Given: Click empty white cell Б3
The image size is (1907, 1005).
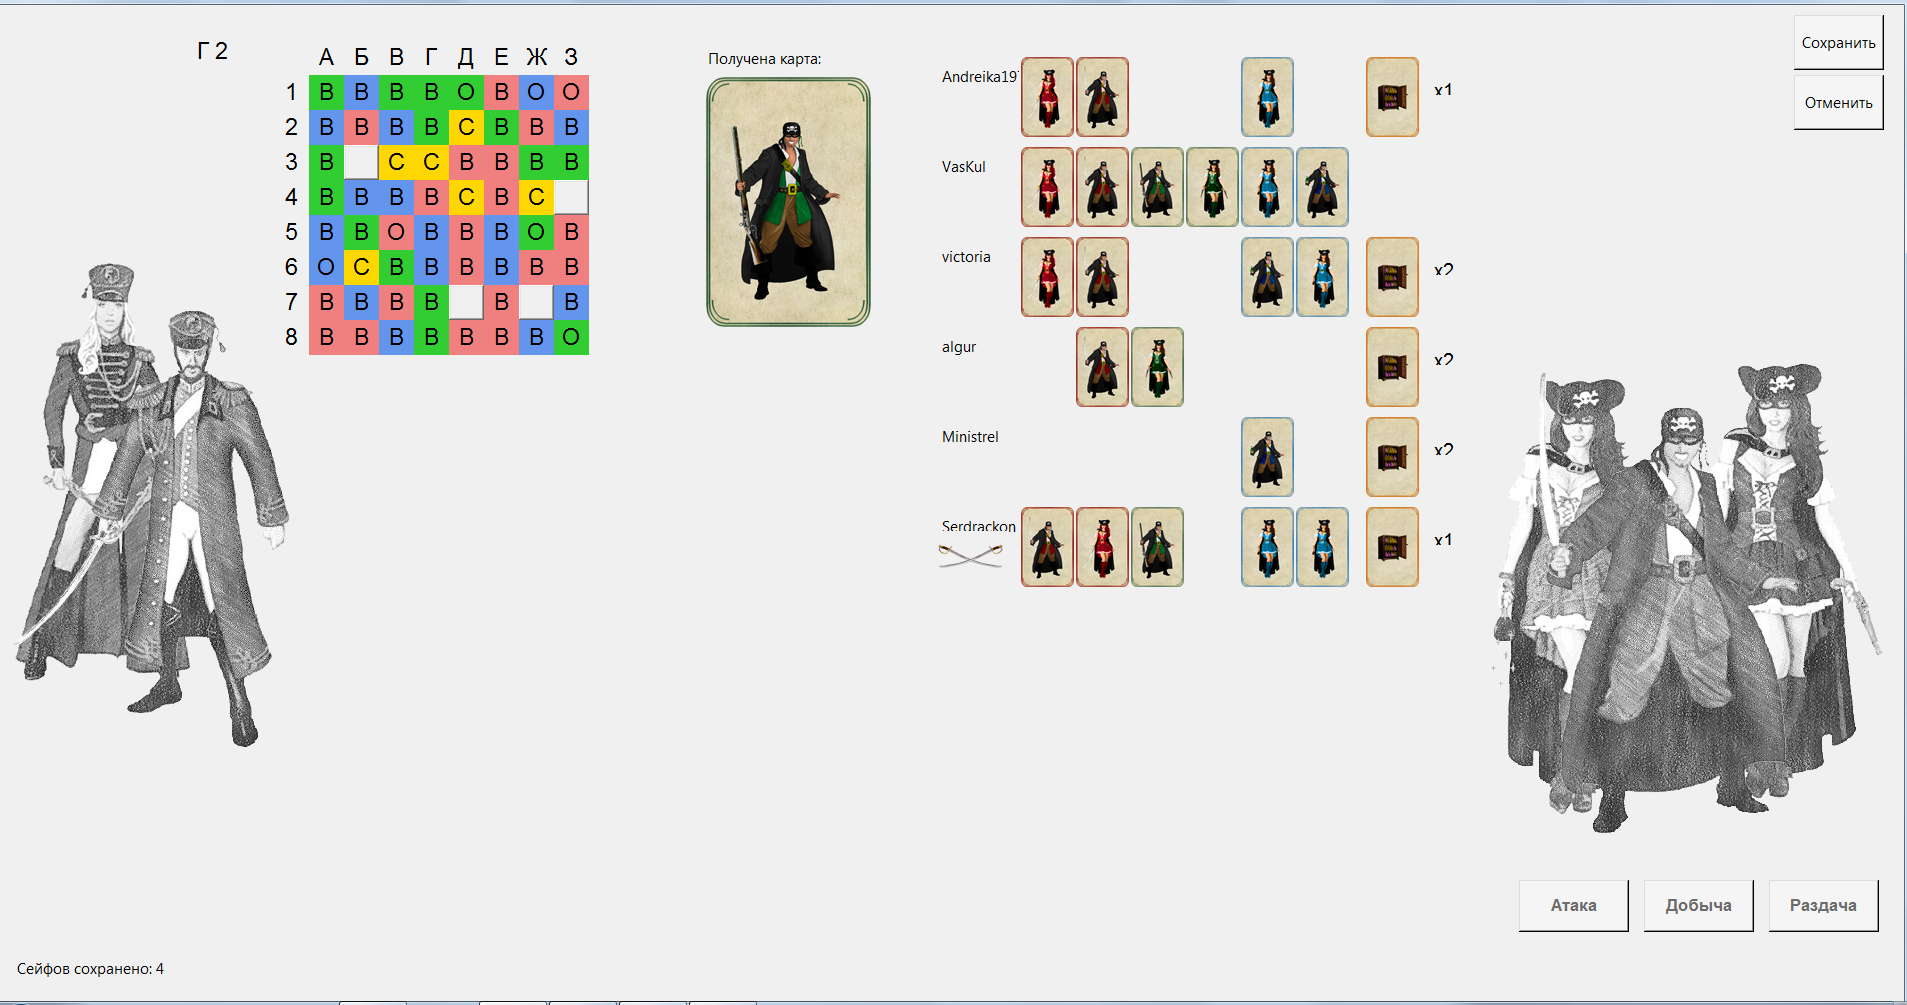Looking at the screenshot, I should (361, 162).
